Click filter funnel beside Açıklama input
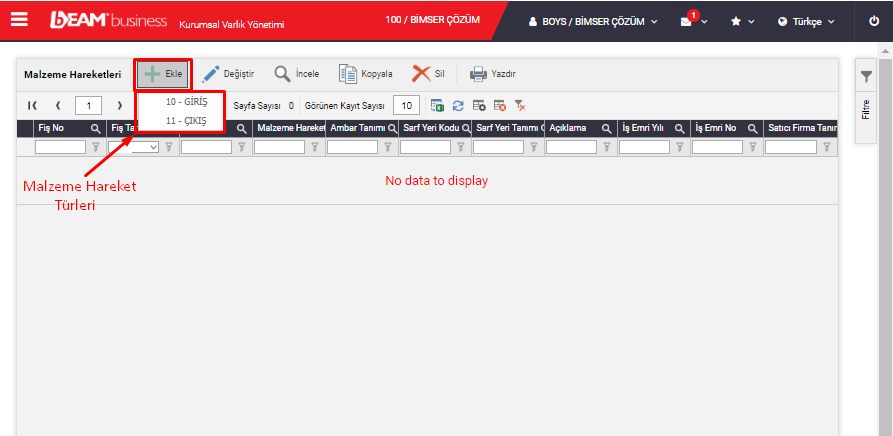The image size is (893, 436). pos(607,147)
